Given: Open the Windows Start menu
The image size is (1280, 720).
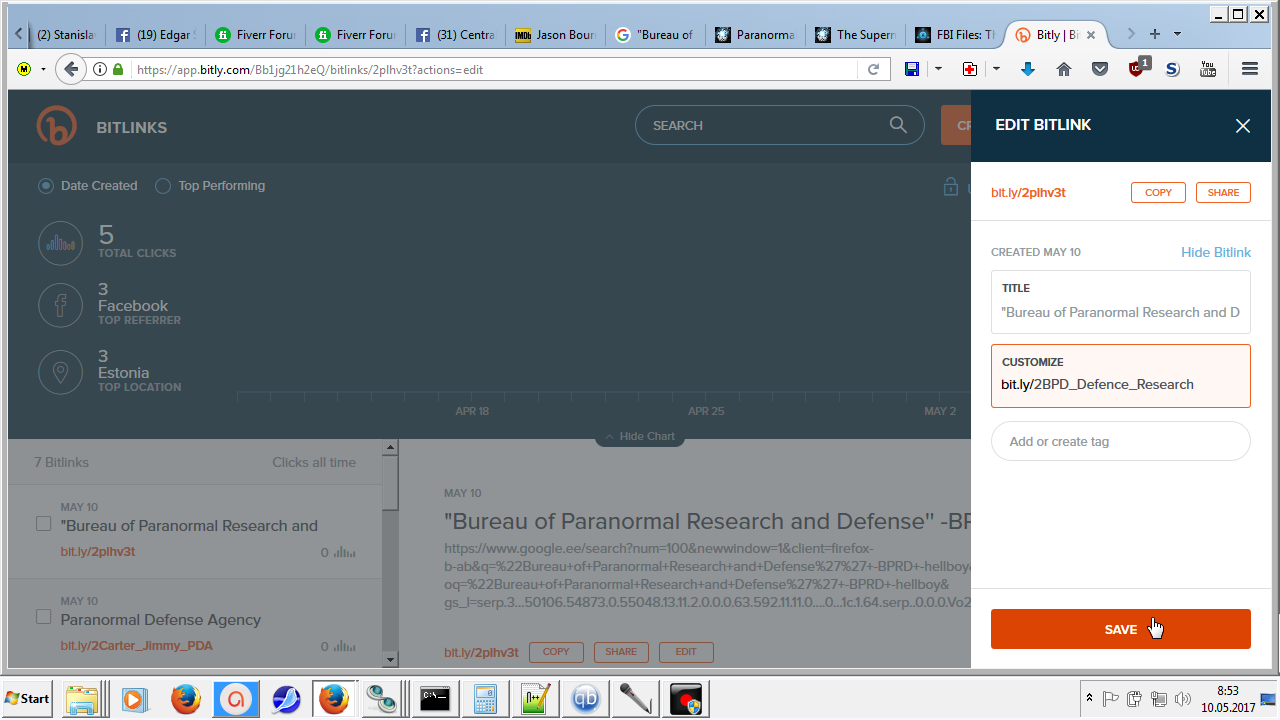Looking at the screenshot, I should coord(28,698).
